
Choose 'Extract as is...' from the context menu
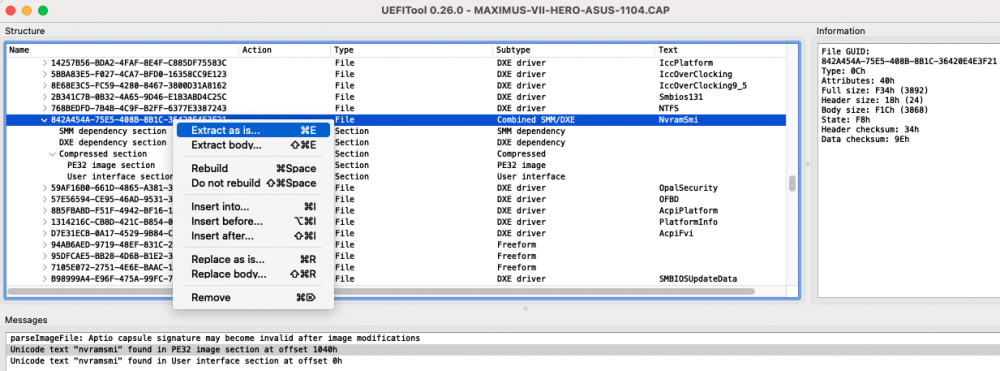click(253, 130)
